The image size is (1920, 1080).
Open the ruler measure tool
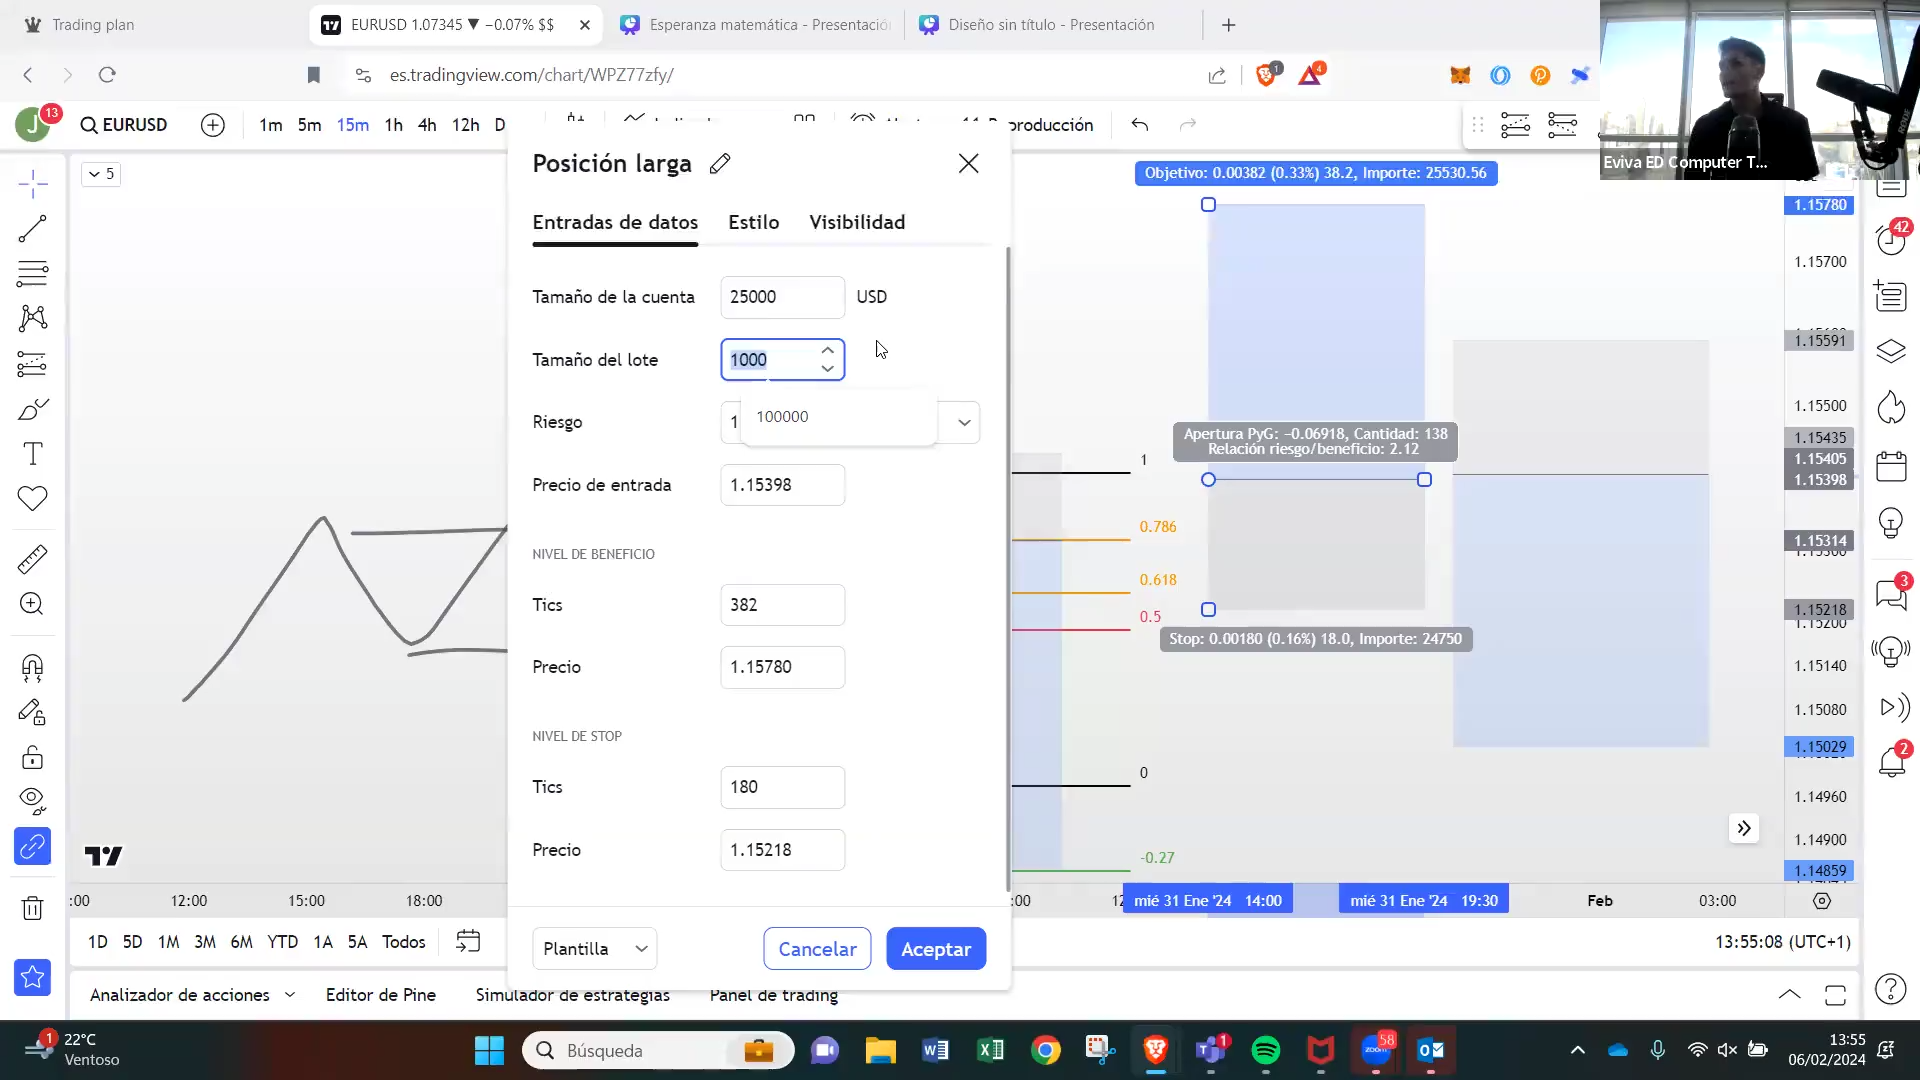coord(32,559)
